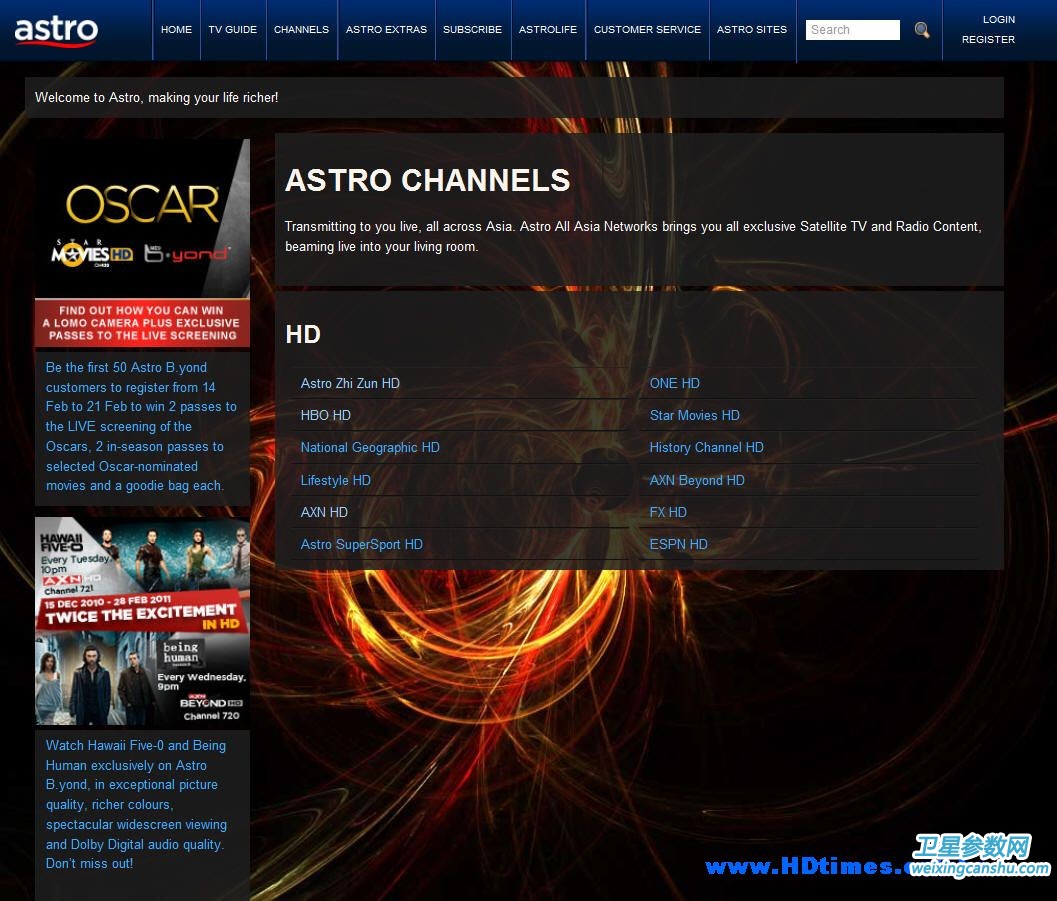
Task: Select the CHANNELS menu item
Action: click(301, 30)
